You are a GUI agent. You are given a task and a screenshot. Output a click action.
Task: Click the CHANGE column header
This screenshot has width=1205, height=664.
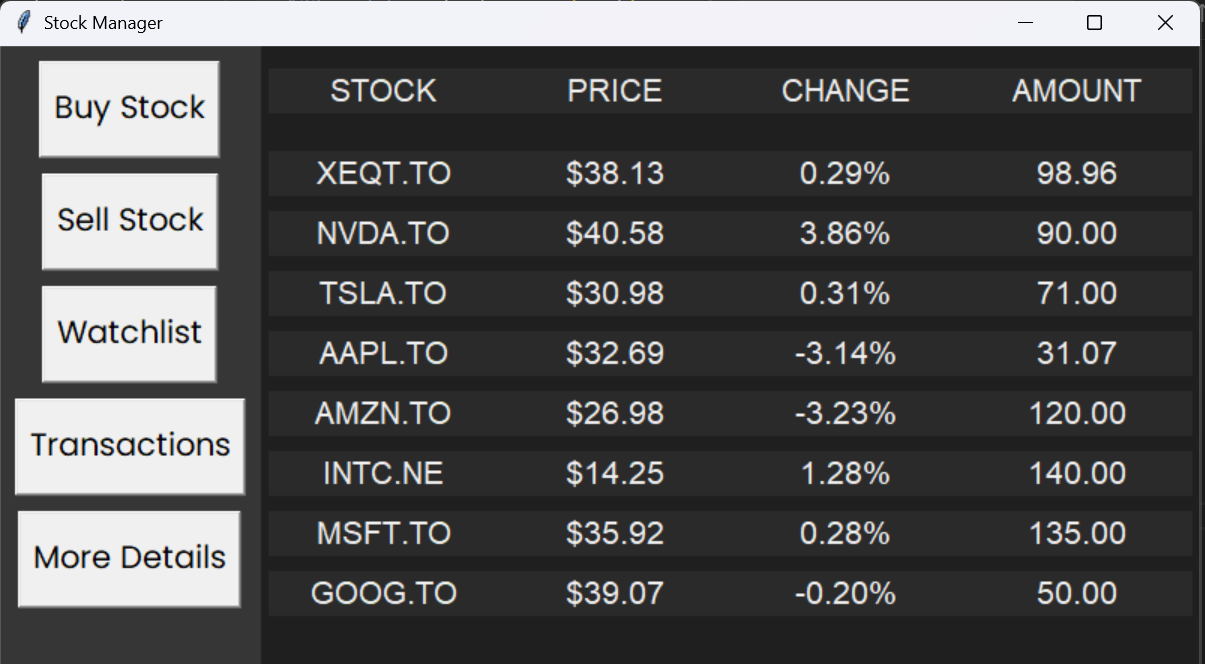pyautogui.click(x=846, y=91)
